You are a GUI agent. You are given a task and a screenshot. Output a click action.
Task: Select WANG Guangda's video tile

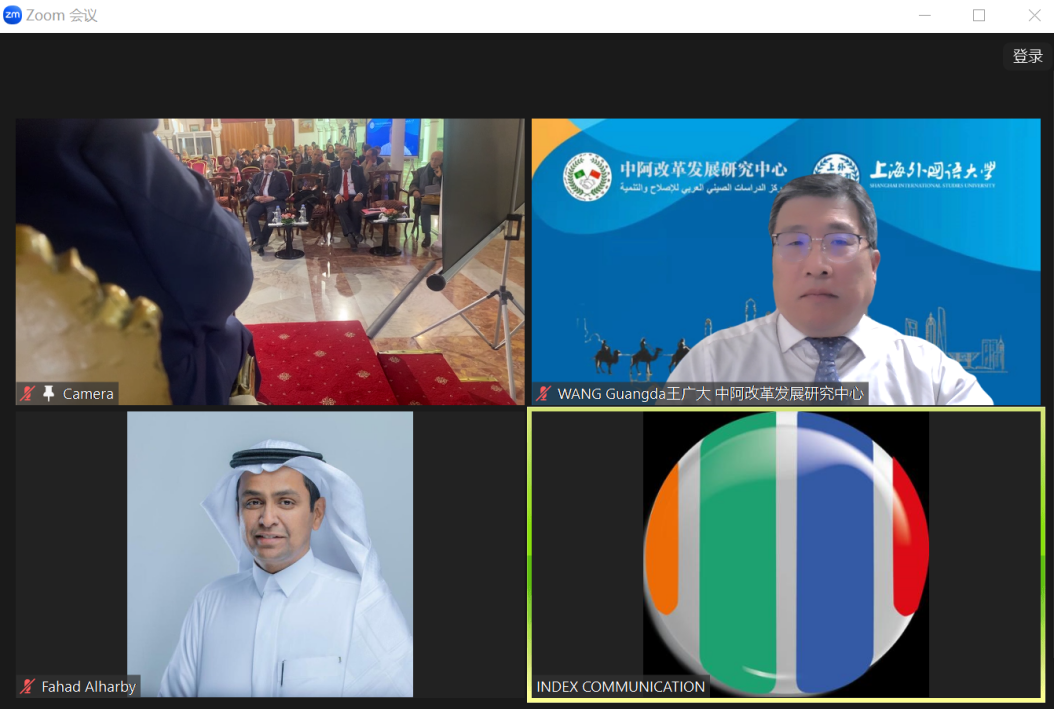point(787,260)
